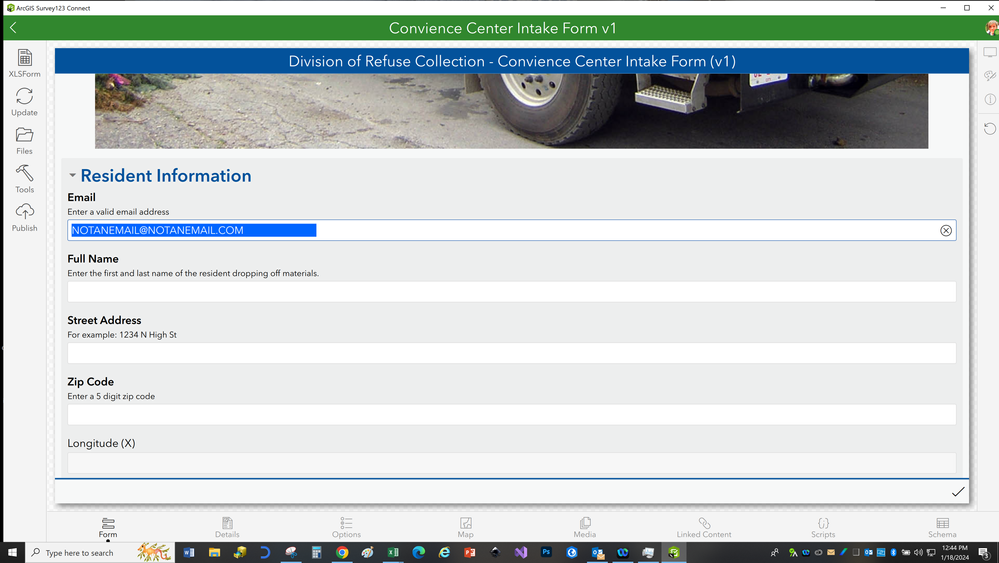This screenshot has width=999, height=563.
Task: Switch to the Media tab
Action: click(585, 528)
